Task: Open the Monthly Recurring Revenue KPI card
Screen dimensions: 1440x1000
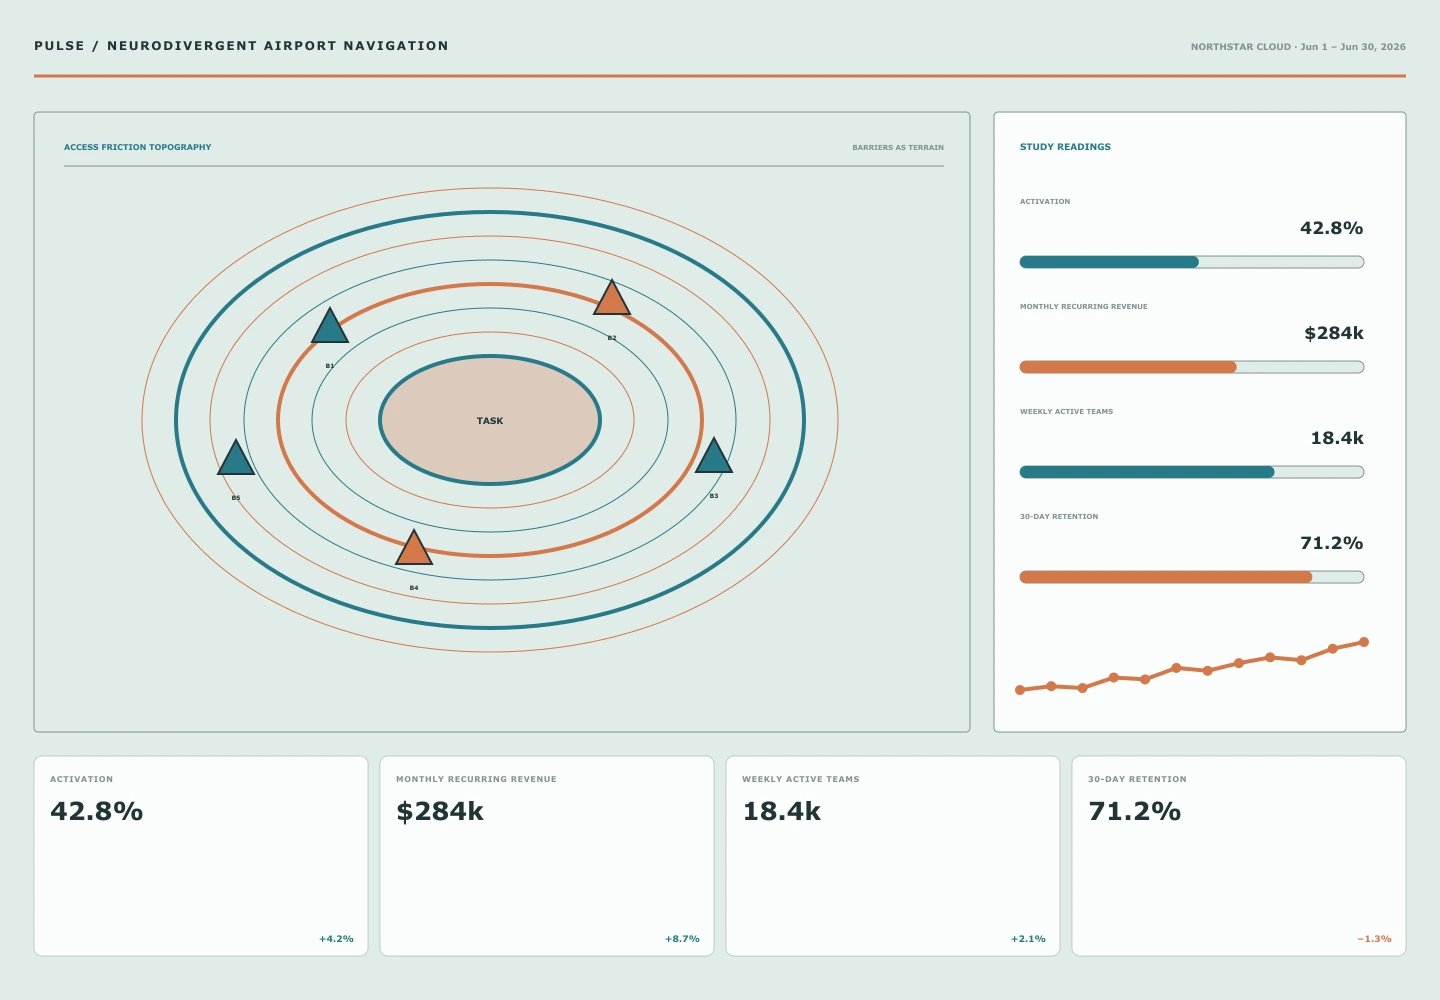Action: (547, 856)
